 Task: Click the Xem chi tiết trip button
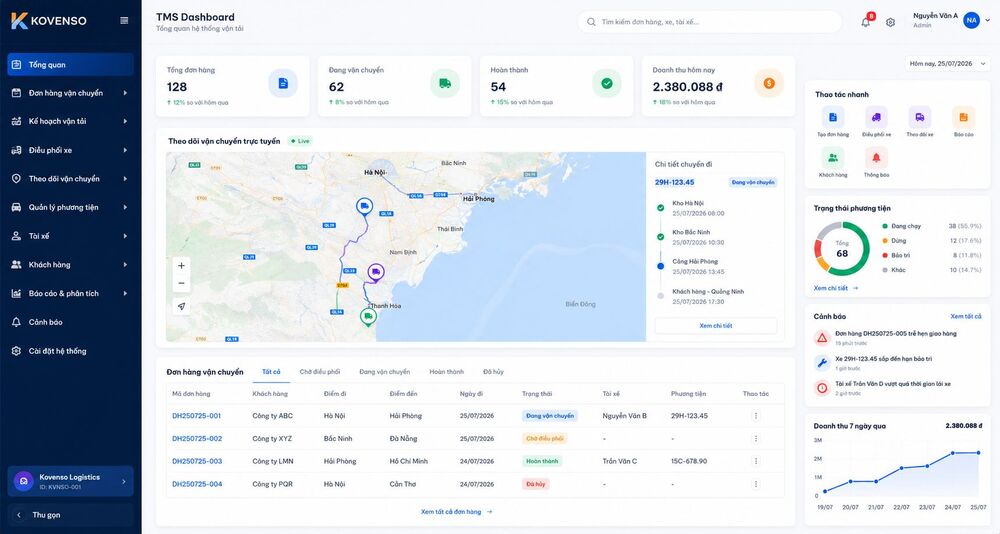(716, 325)
